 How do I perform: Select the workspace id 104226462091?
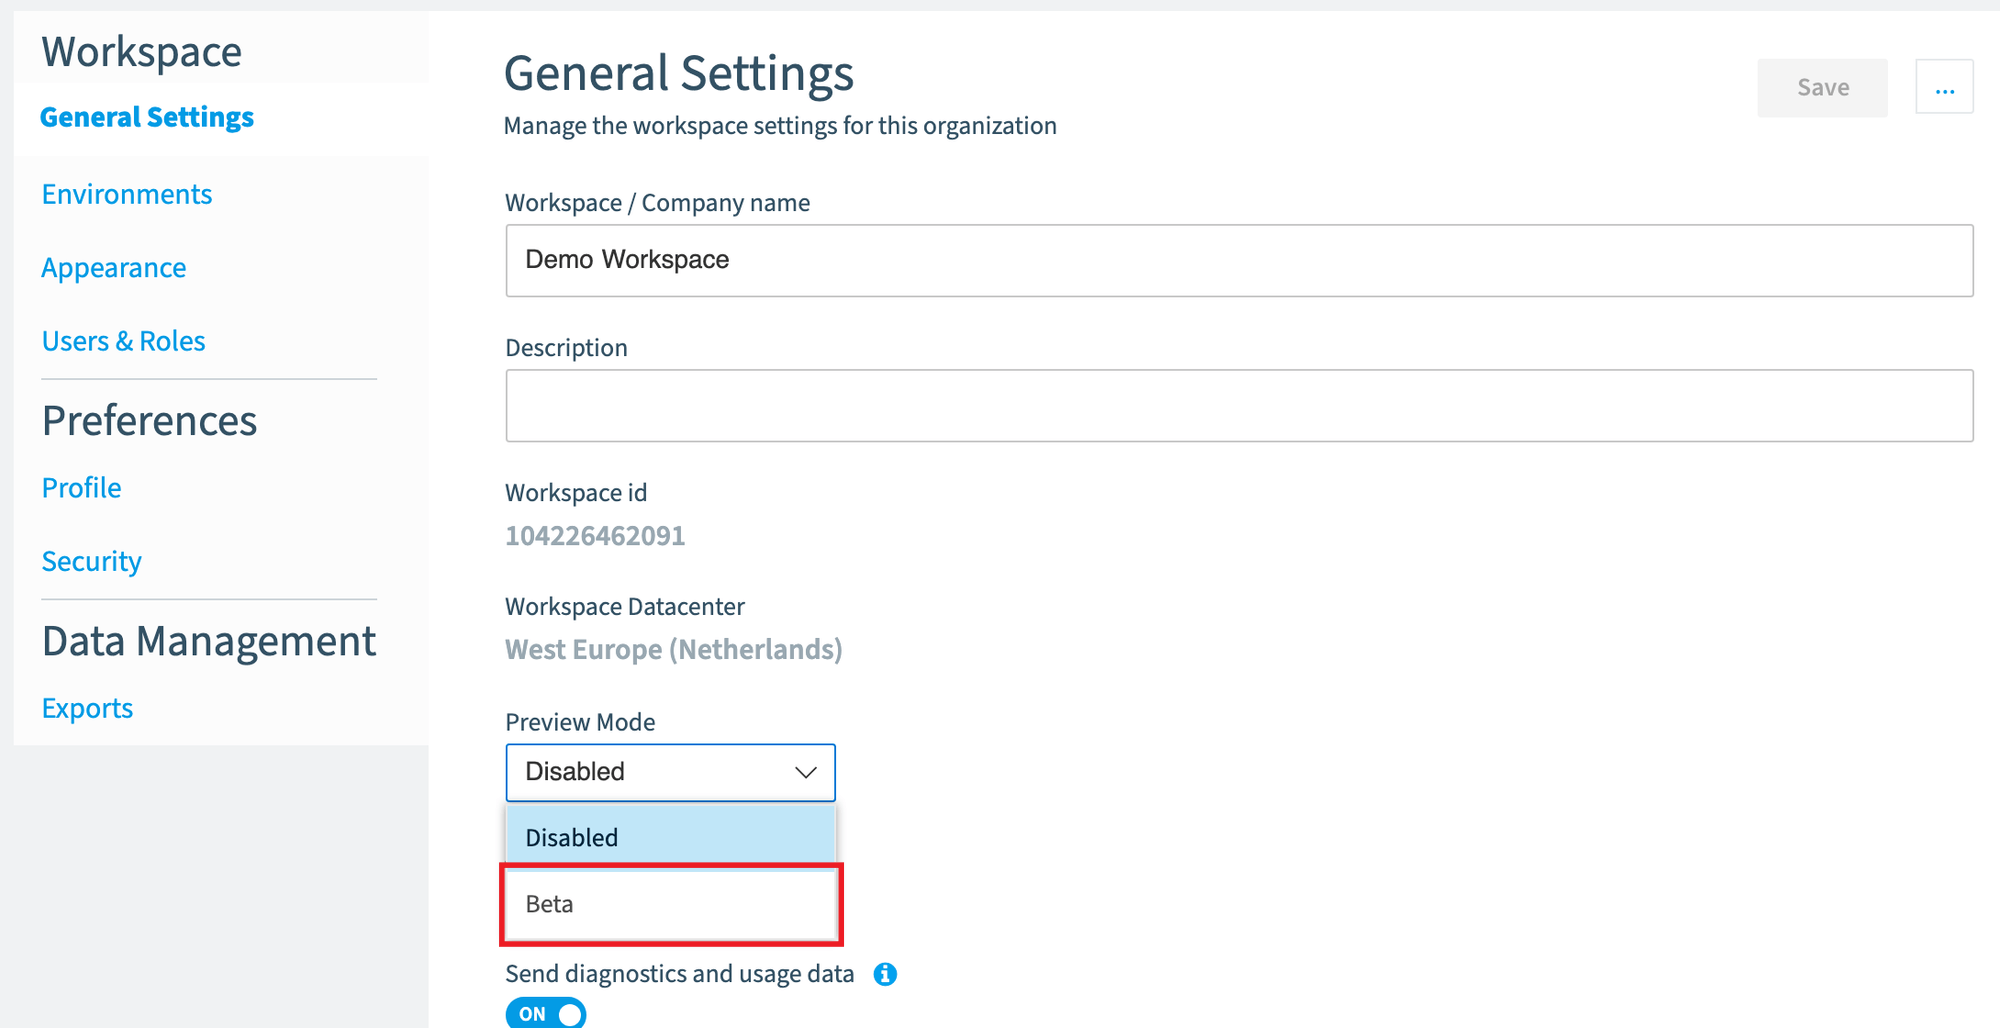click(595, 536)
